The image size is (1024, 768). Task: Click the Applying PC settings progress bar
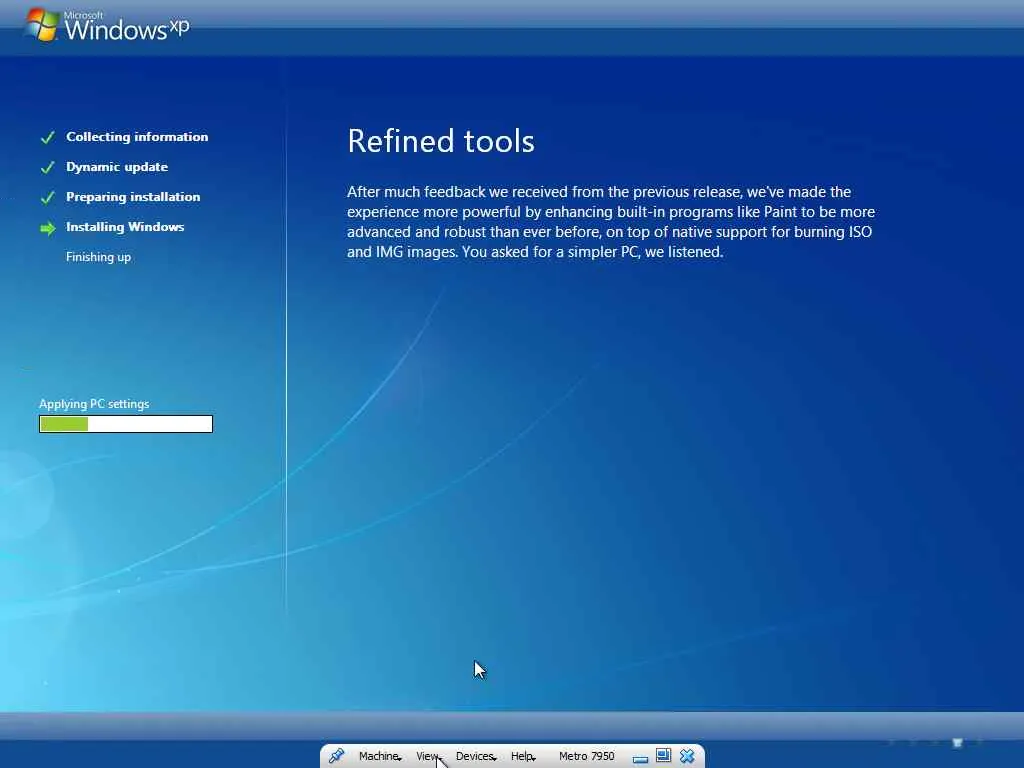(x=126, y=424)
